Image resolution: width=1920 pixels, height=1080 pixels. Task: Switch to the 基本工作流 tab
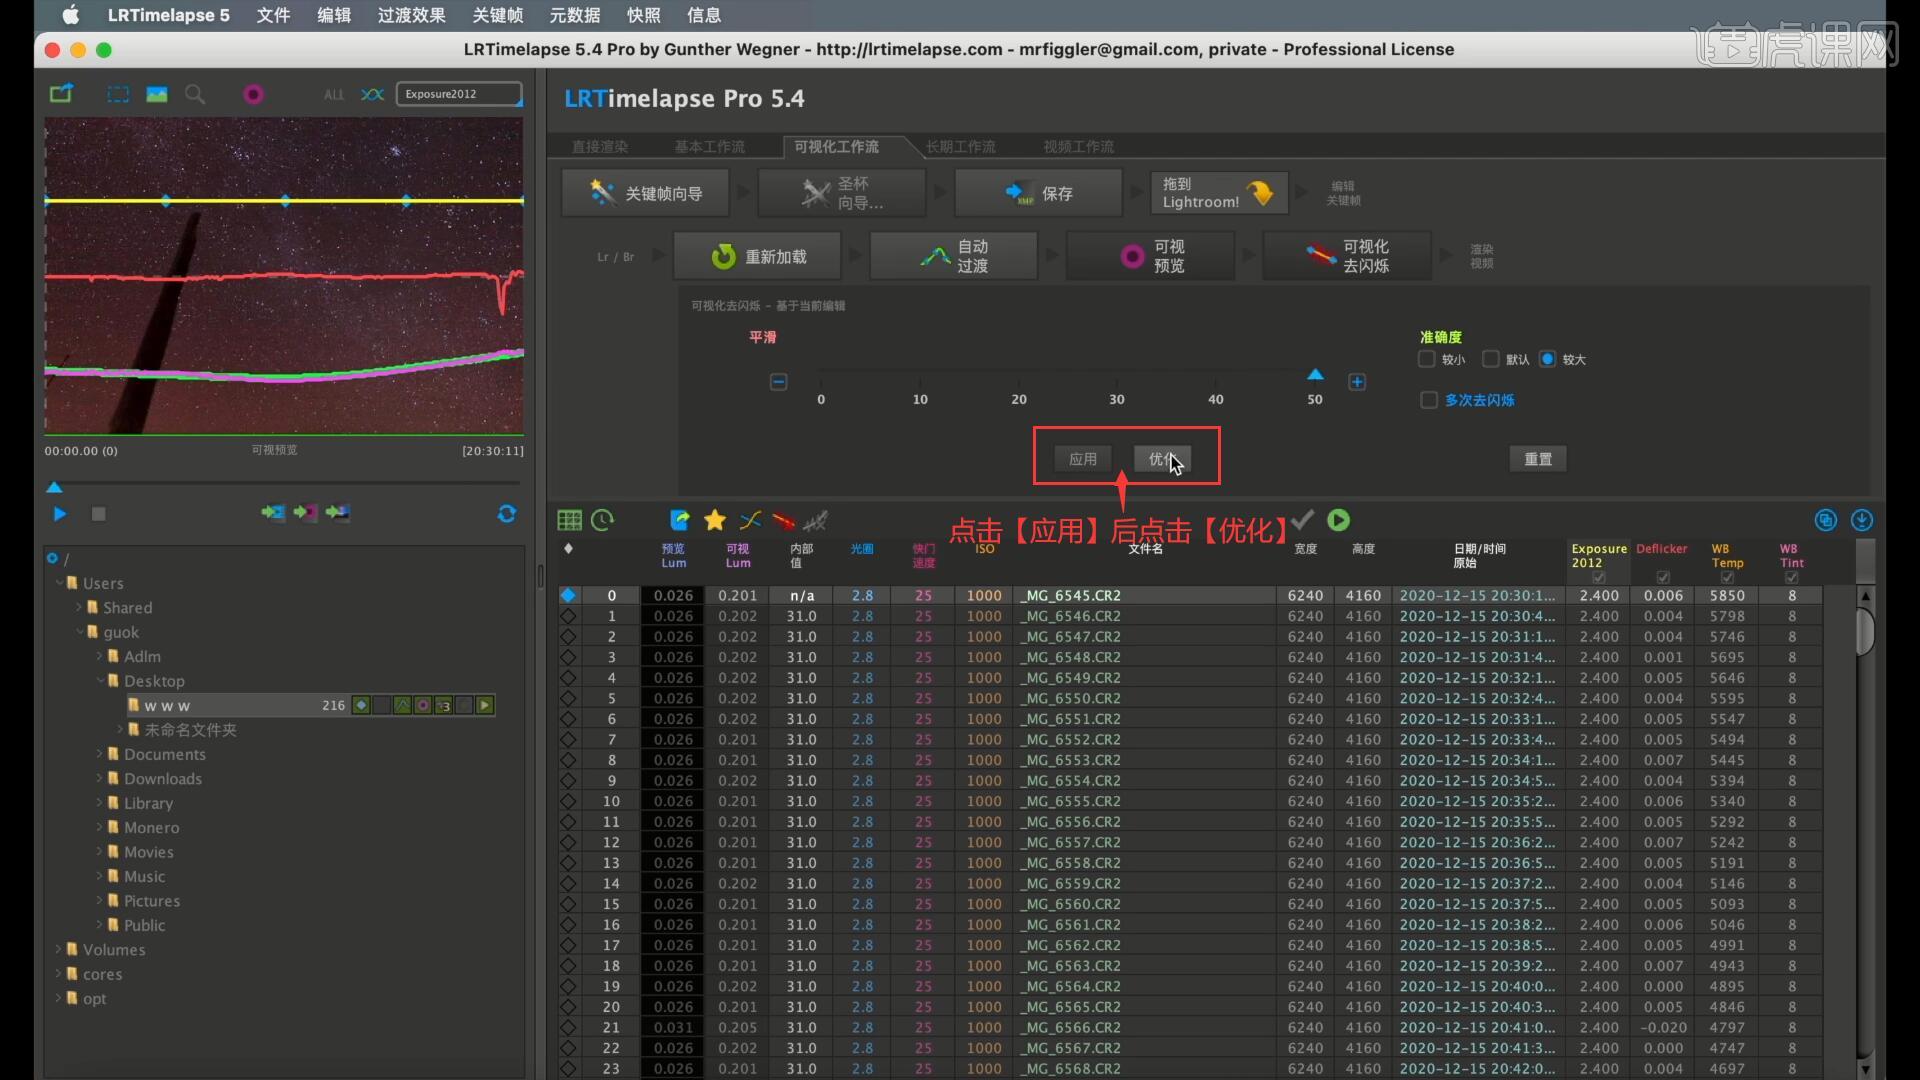pos(709,147)
